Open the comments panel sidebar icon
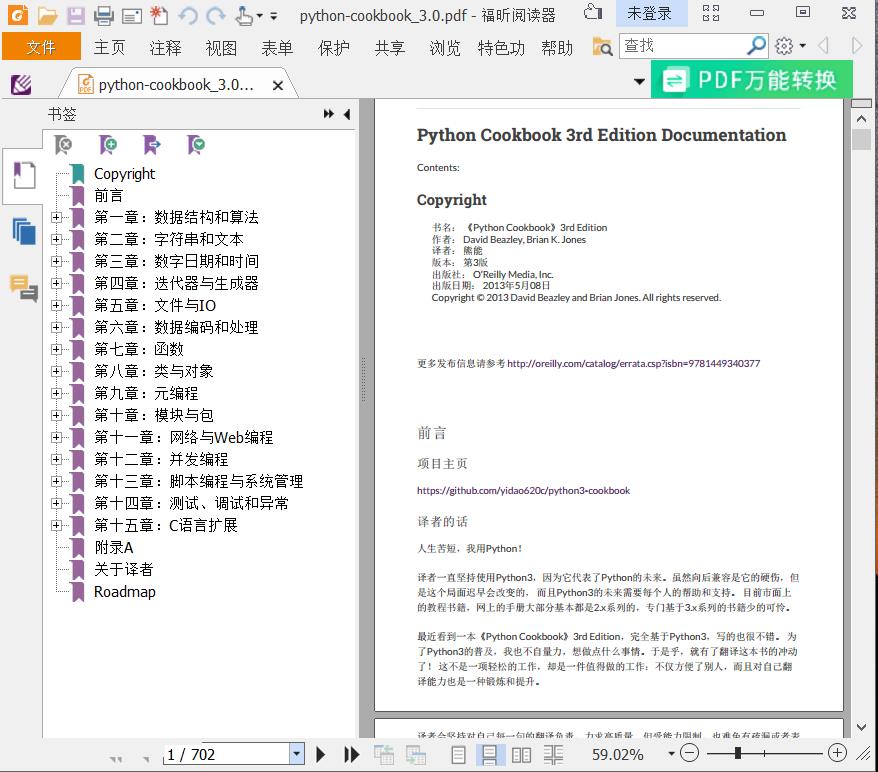The image size is (878, 772). pyautogui.click(x=24, y=288)
